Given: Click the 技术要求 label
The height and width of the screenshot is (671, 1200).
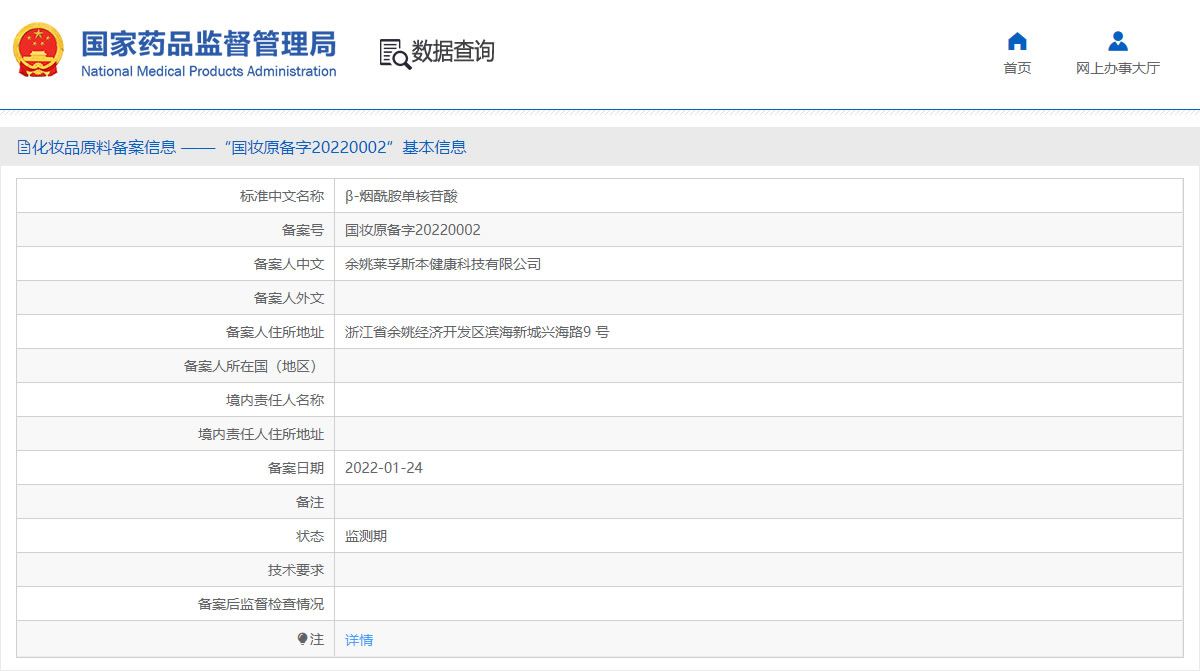Looking at the screenshot, I should 296,570.
